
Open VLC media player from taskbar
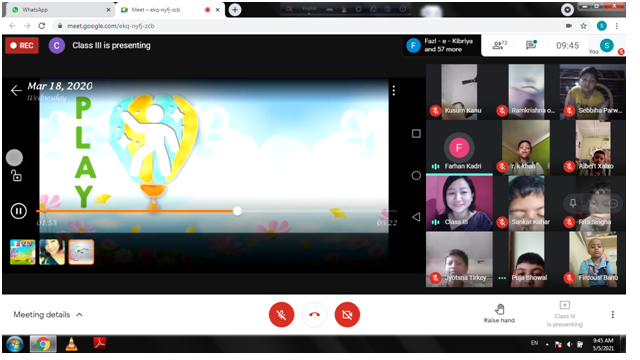[x=71, y=344]
